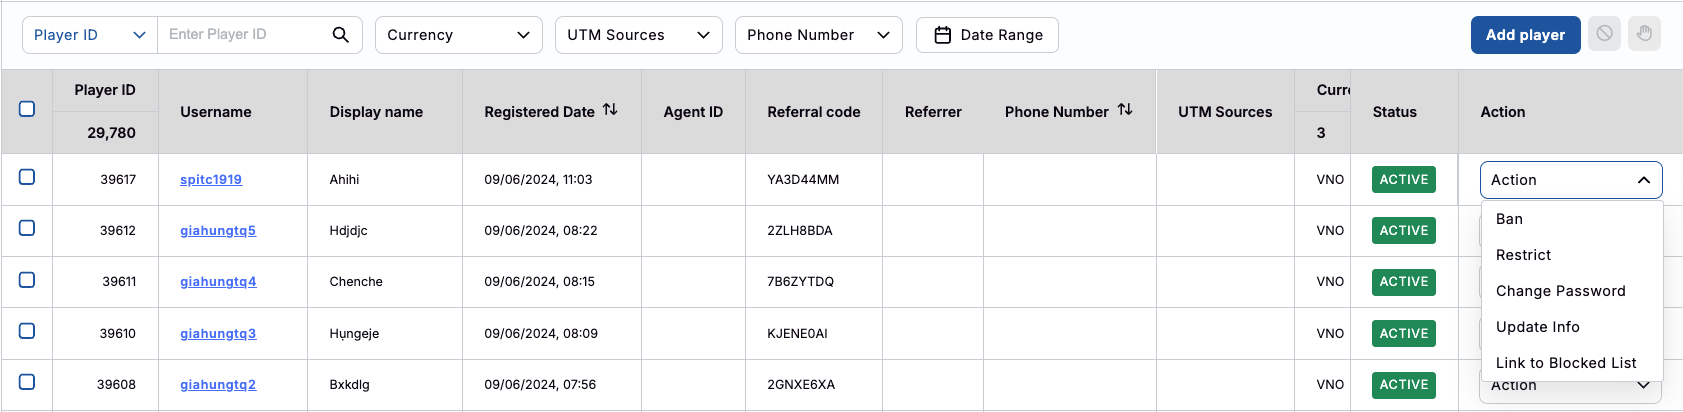This screenshot has height=412, width=1683.
Task: Click the ban circle icon button
Action: tap(1604, 34)
